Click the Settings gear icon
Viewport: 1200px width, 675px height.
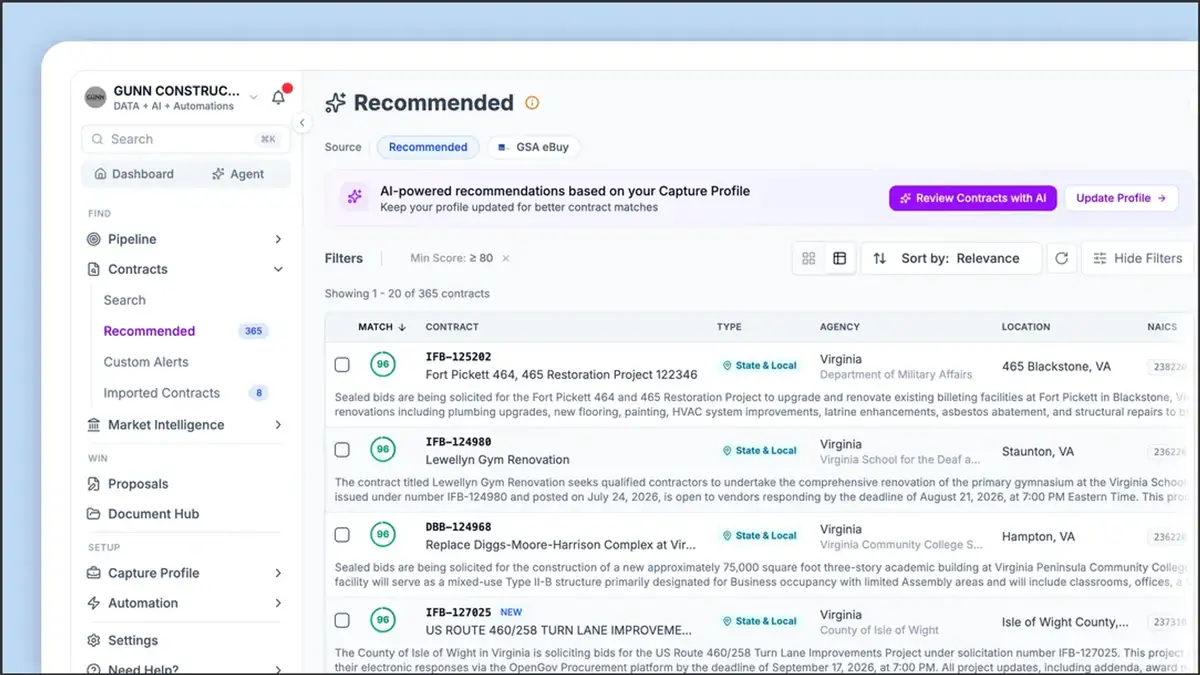coord(94,640)
